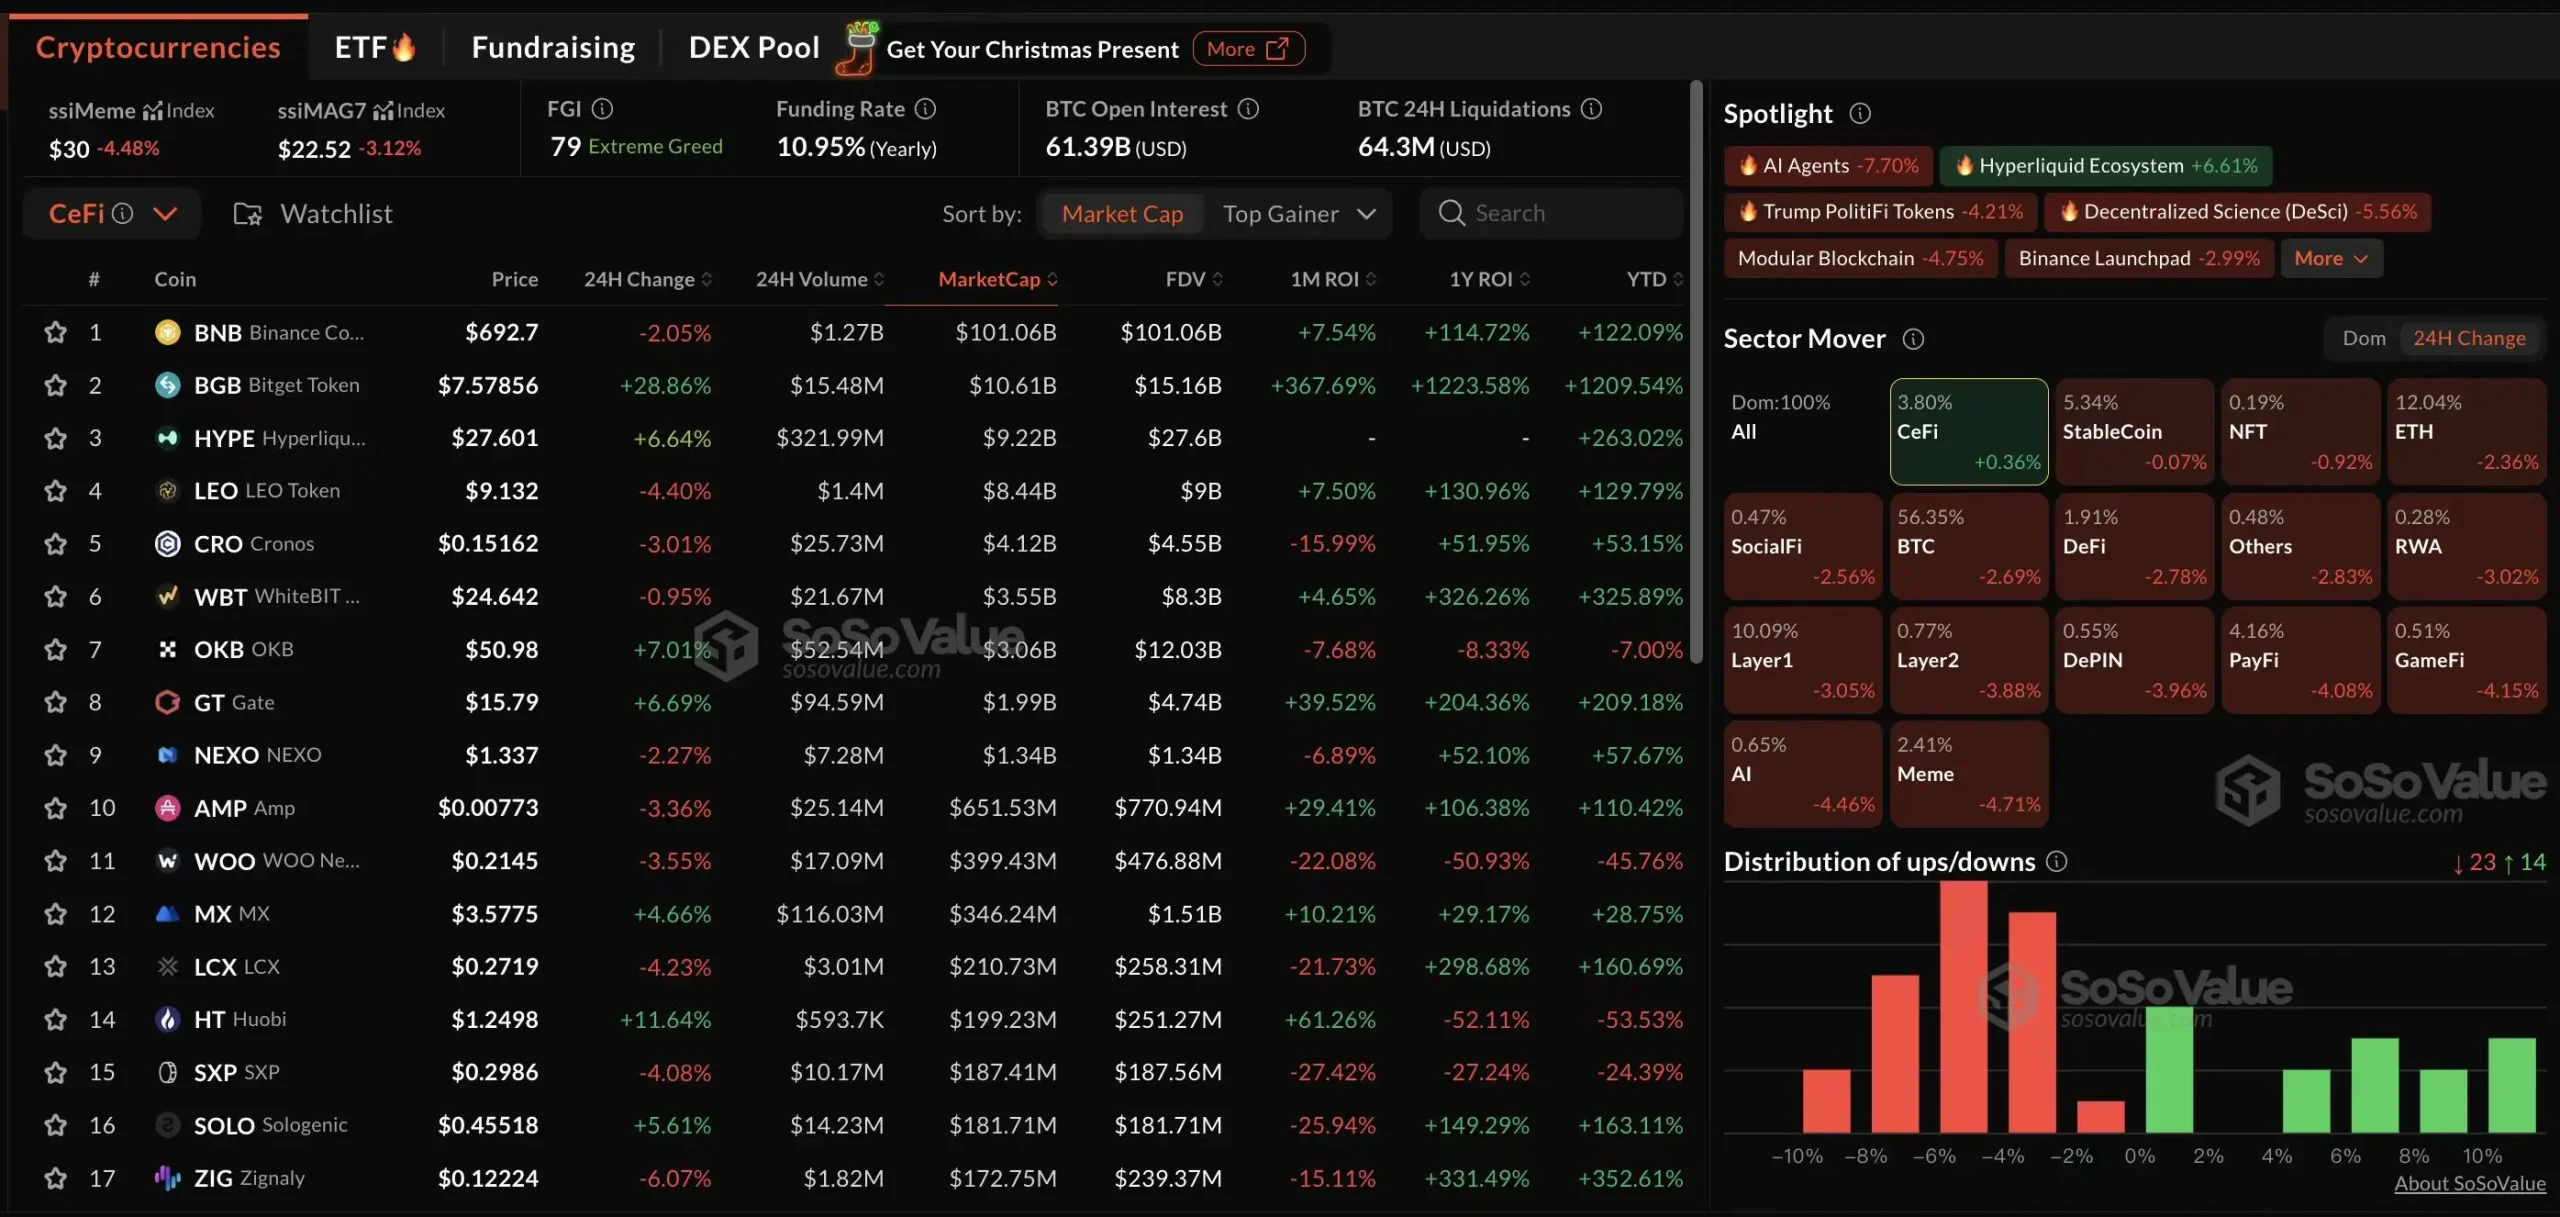Image resolution: width=2560 pixels, height=1217 pixels.
Task: Click the ssiMeme index chart icon
Action: coord(153,110)
